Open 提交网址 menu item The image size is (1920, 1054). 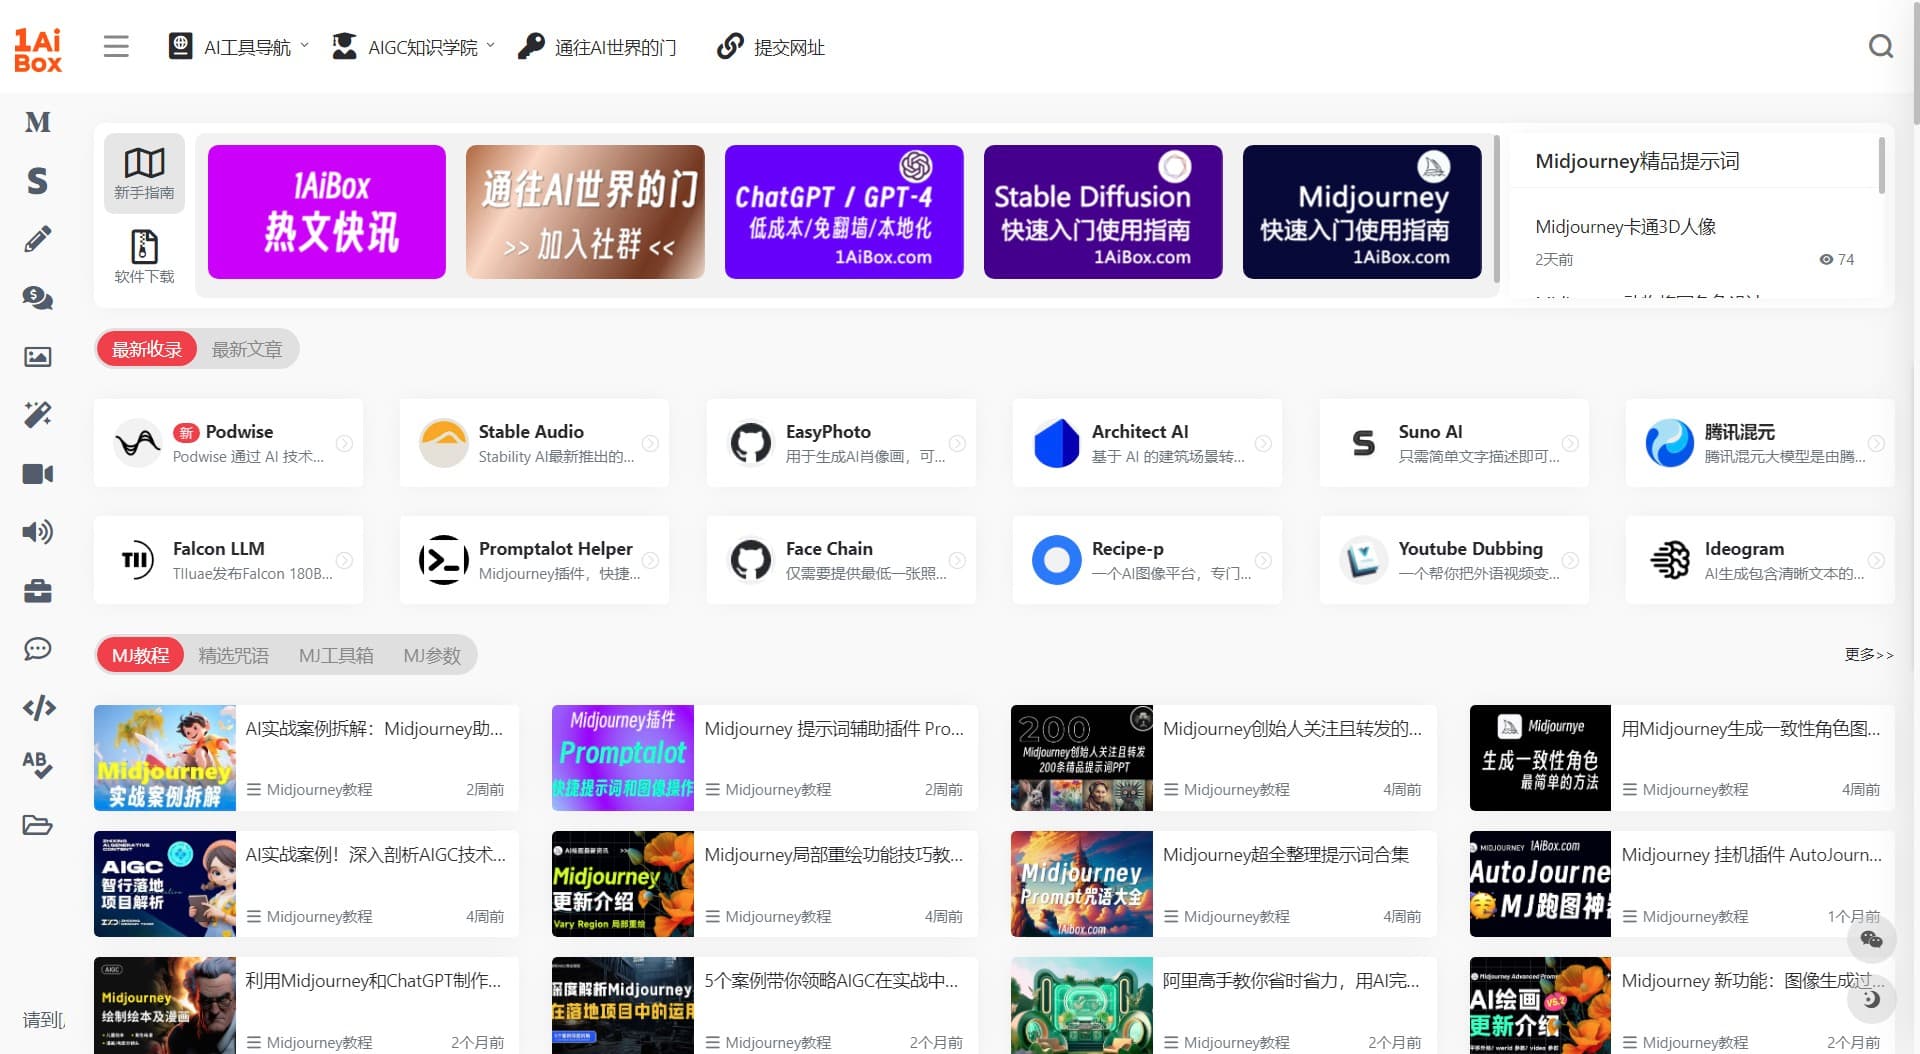(x=771, y=47)
